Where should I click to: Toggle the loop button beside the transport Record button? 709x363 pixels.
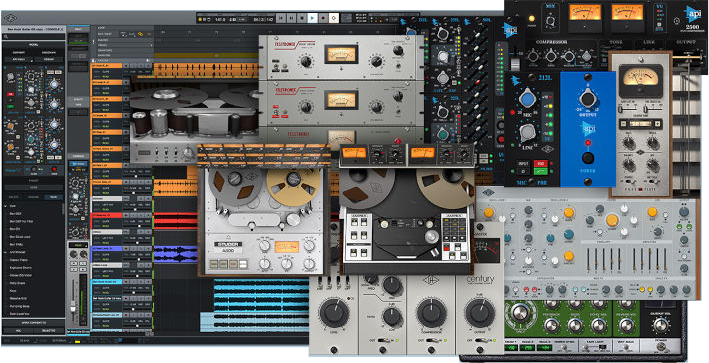coord(334,18)
